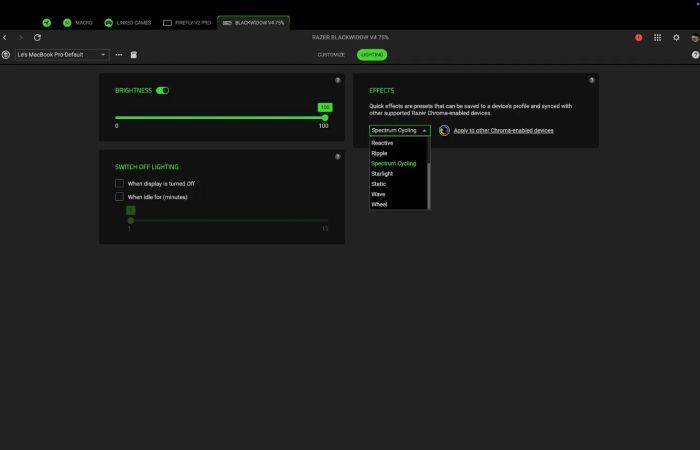The width and height of the screenshot is (700, 450).
Task: Click the refresh icon in navigation bar
Action: (x=38, y=38)
